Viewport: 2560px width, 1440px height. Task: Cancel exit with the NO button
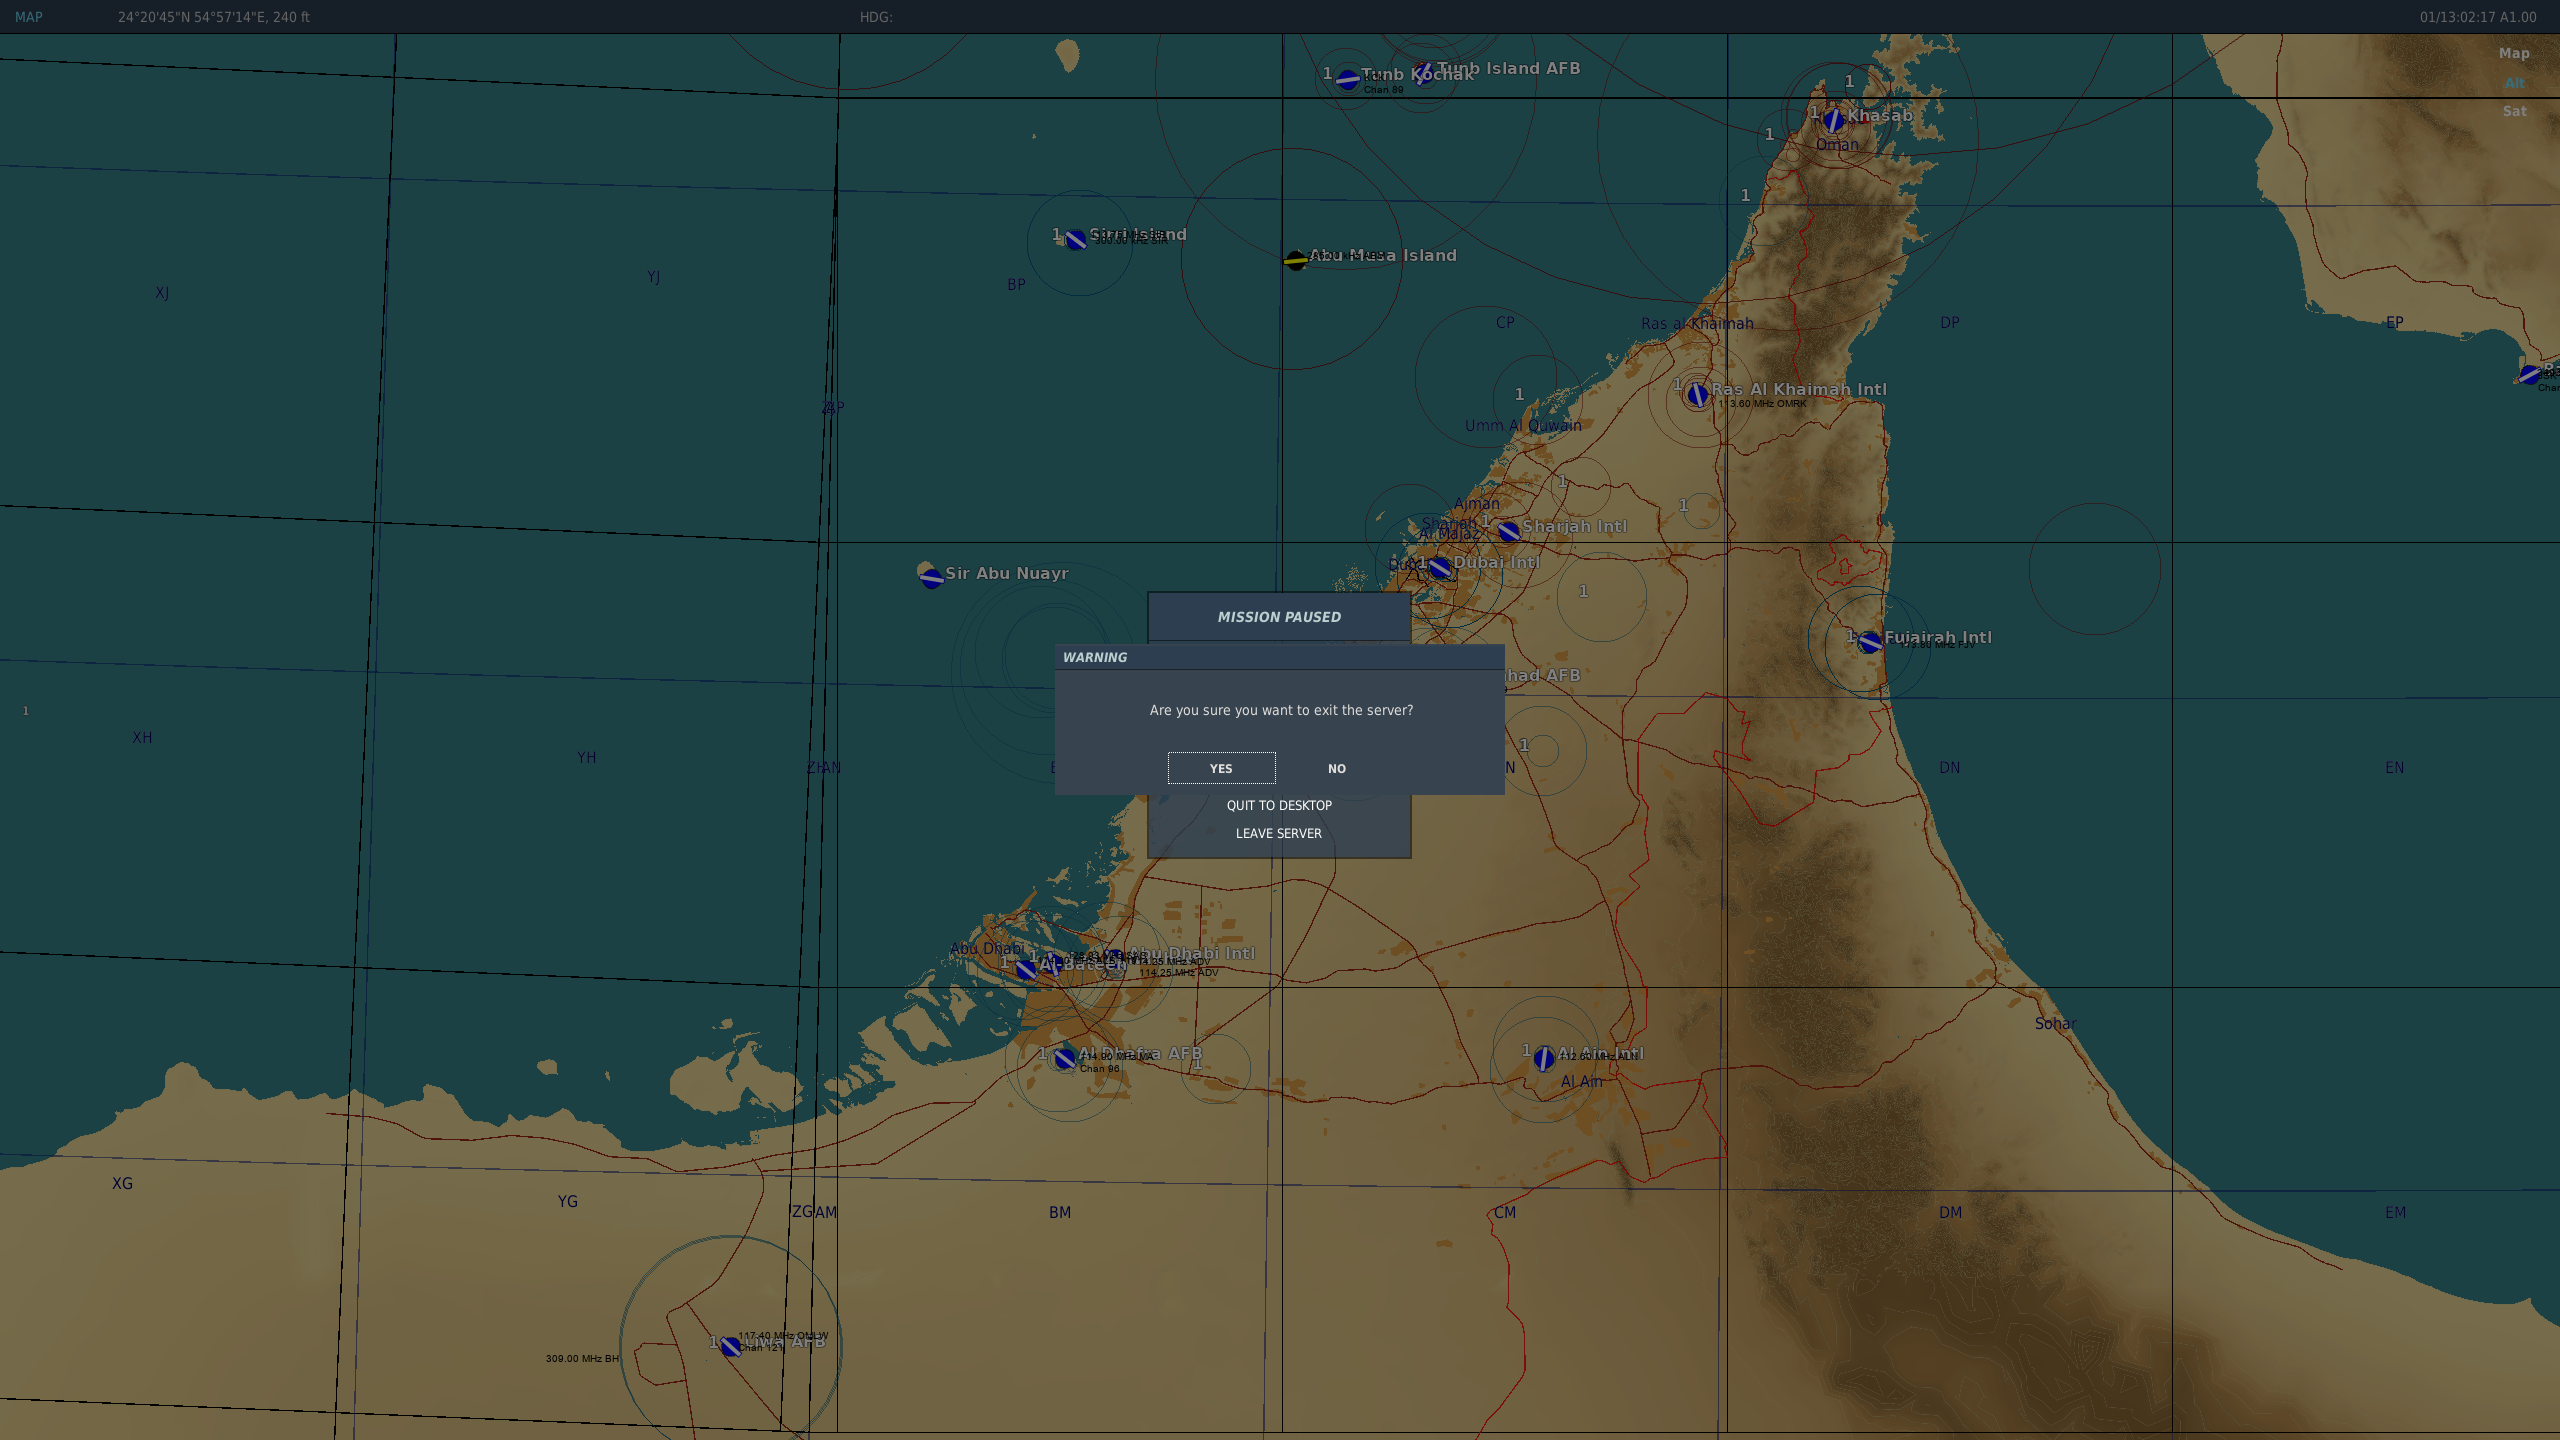pos(1337,768)
